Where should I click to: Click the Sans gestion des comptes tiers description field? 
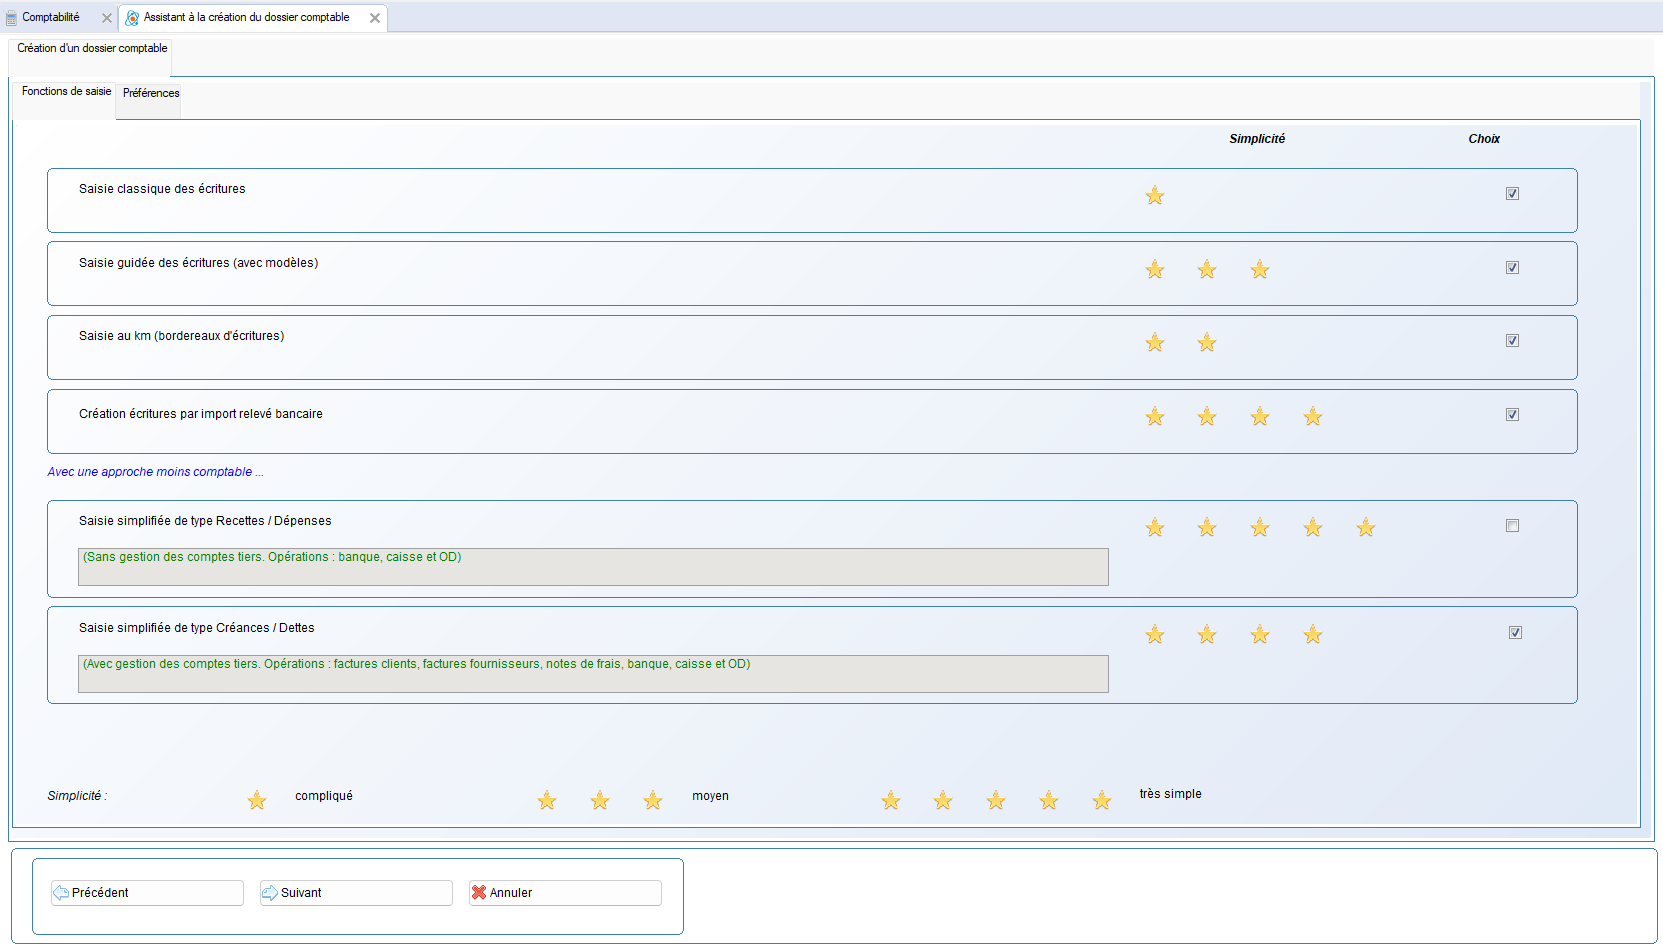pyautogui.click(x=593, y=567)
